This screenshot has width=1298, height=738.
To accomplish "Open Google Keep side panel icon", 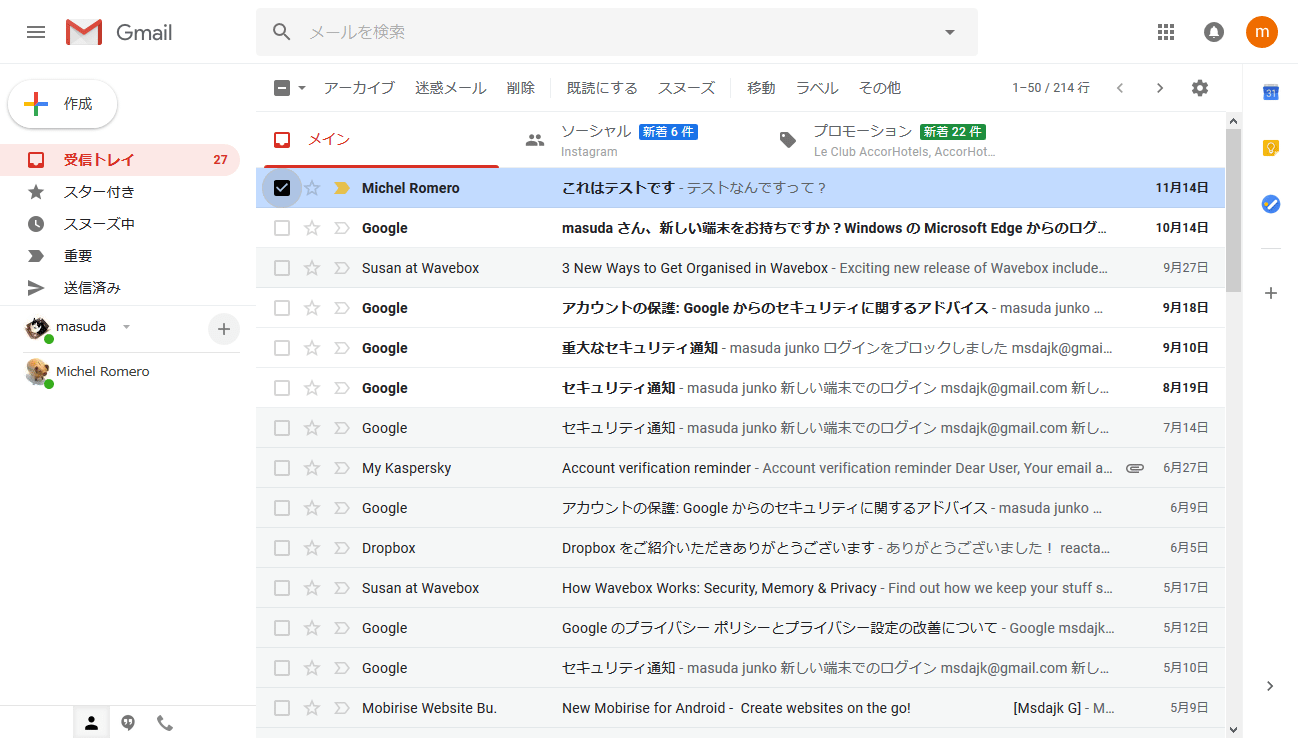I will point(1271,148).
